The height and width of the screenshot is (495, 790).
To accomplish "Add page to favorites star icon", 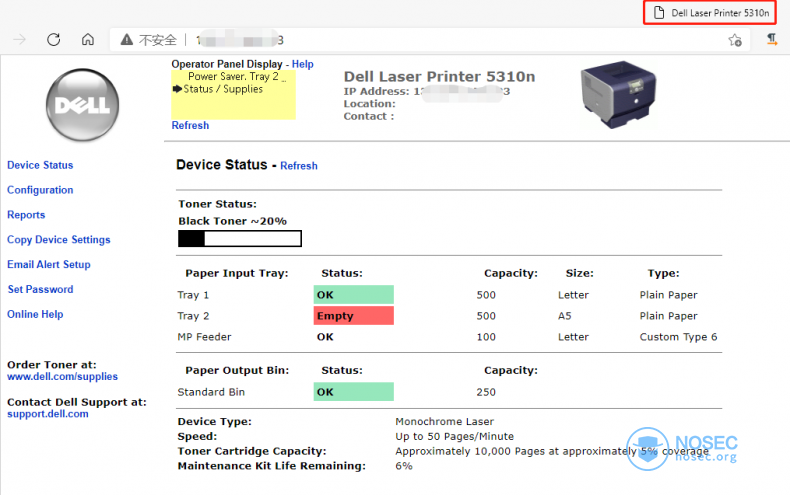I will [x=735, y=40].
